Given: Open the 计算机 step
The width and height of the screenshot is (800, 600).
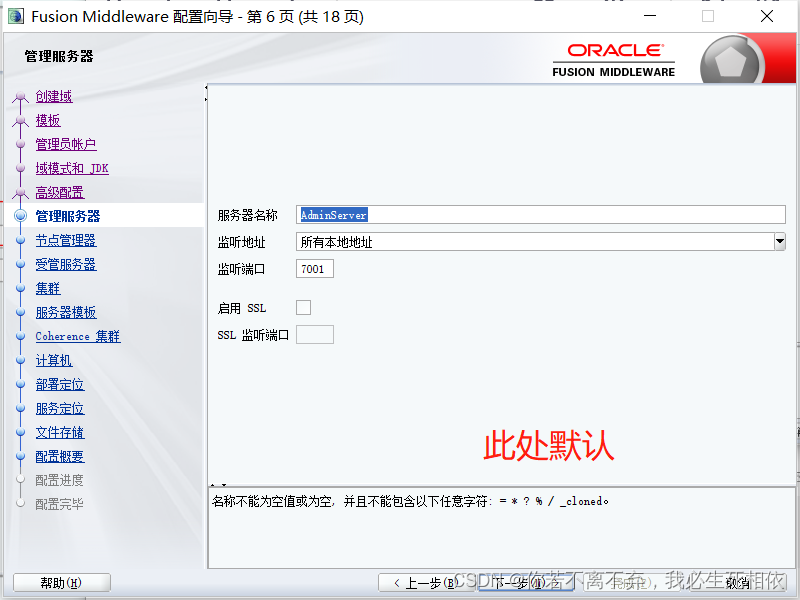Looking at the screenshot, I should 54,360.
